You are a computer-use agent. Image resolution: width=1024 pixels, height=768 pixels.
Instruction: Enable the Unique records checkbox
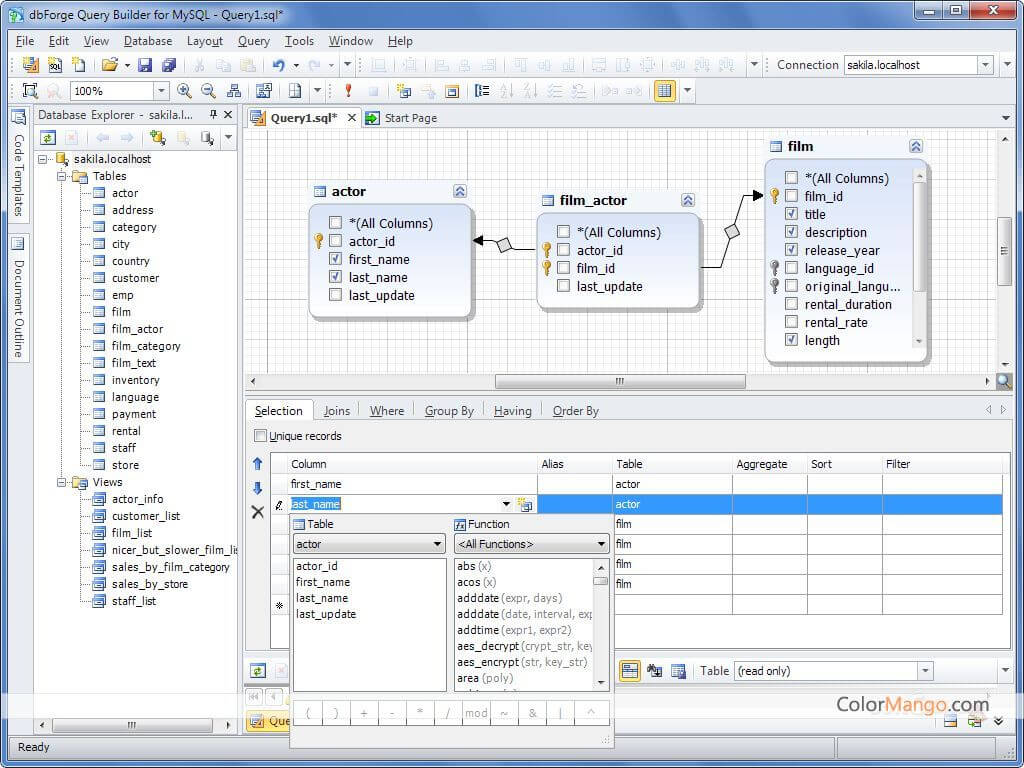(x=261, y=436)
